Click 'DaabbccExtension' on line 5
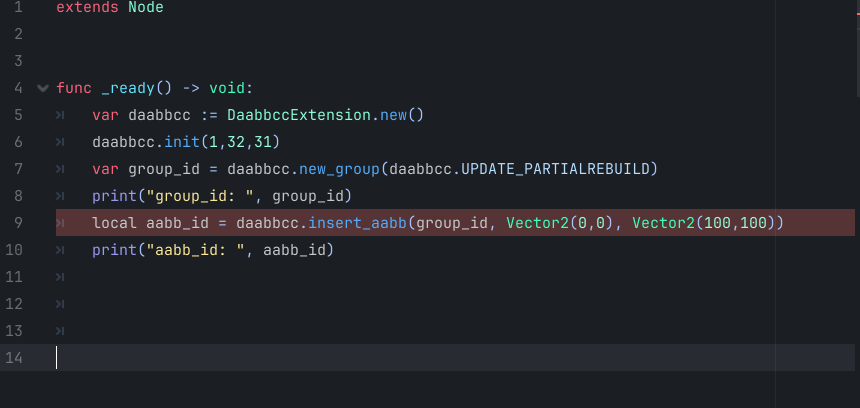This screenshot has width=860, height=408. click(x=299, y=115)
